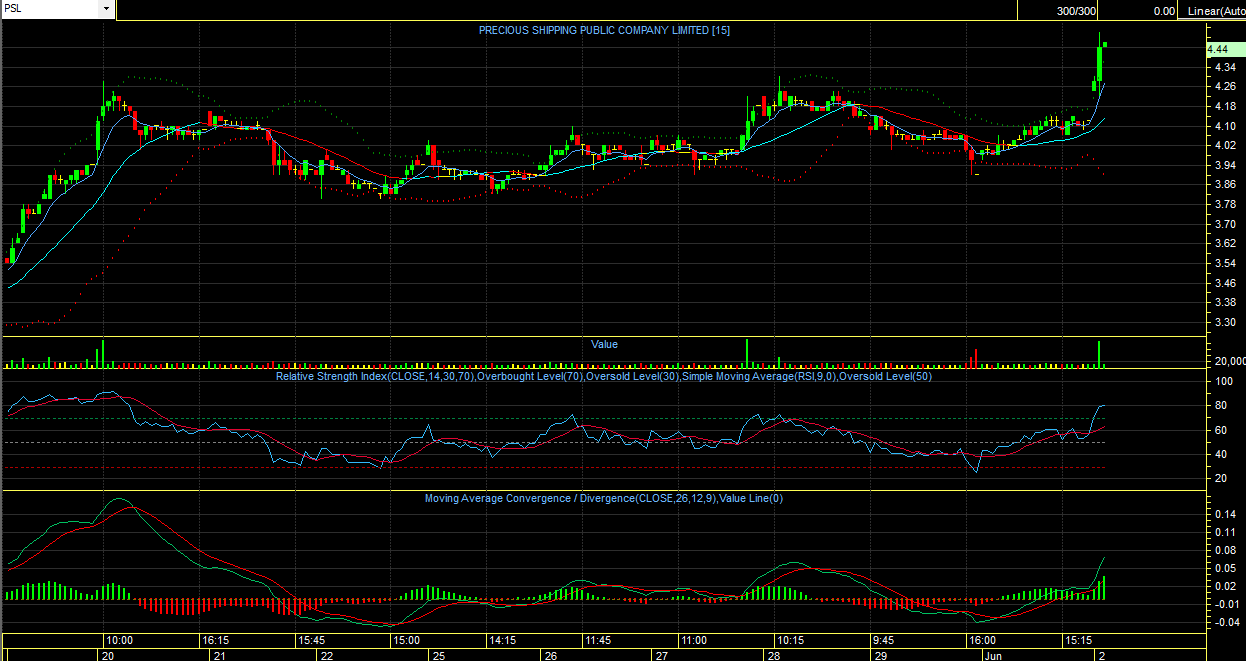Click the PSL symbol input field
1246x661 pixels.
[51, 8]
